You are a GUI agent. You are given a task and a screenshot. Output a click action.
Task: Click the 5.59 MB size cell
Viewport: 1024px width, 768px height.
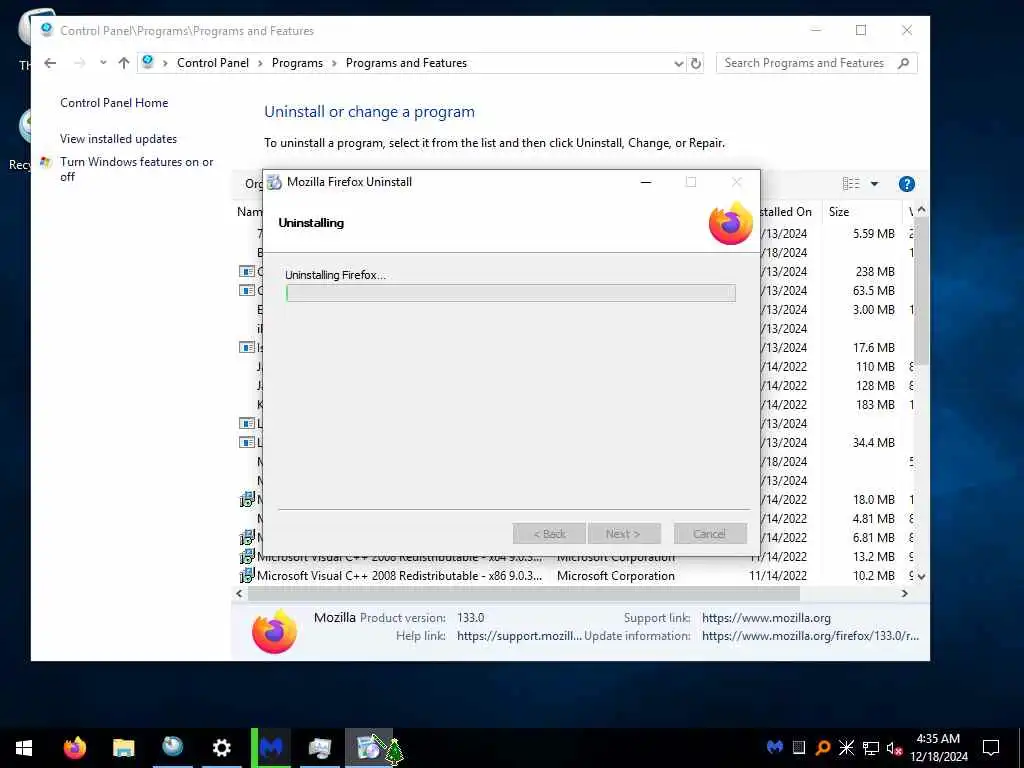873,234
